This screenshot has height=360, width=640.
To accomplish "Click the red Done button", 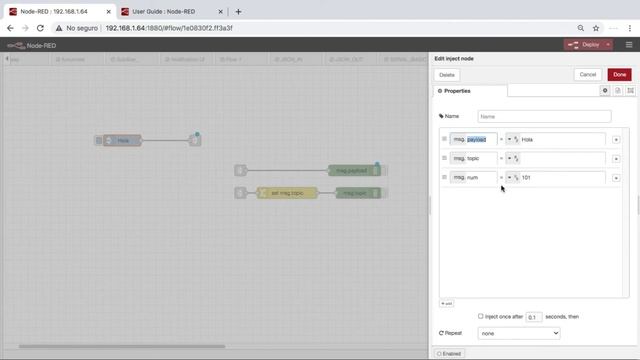I will 619,75.
